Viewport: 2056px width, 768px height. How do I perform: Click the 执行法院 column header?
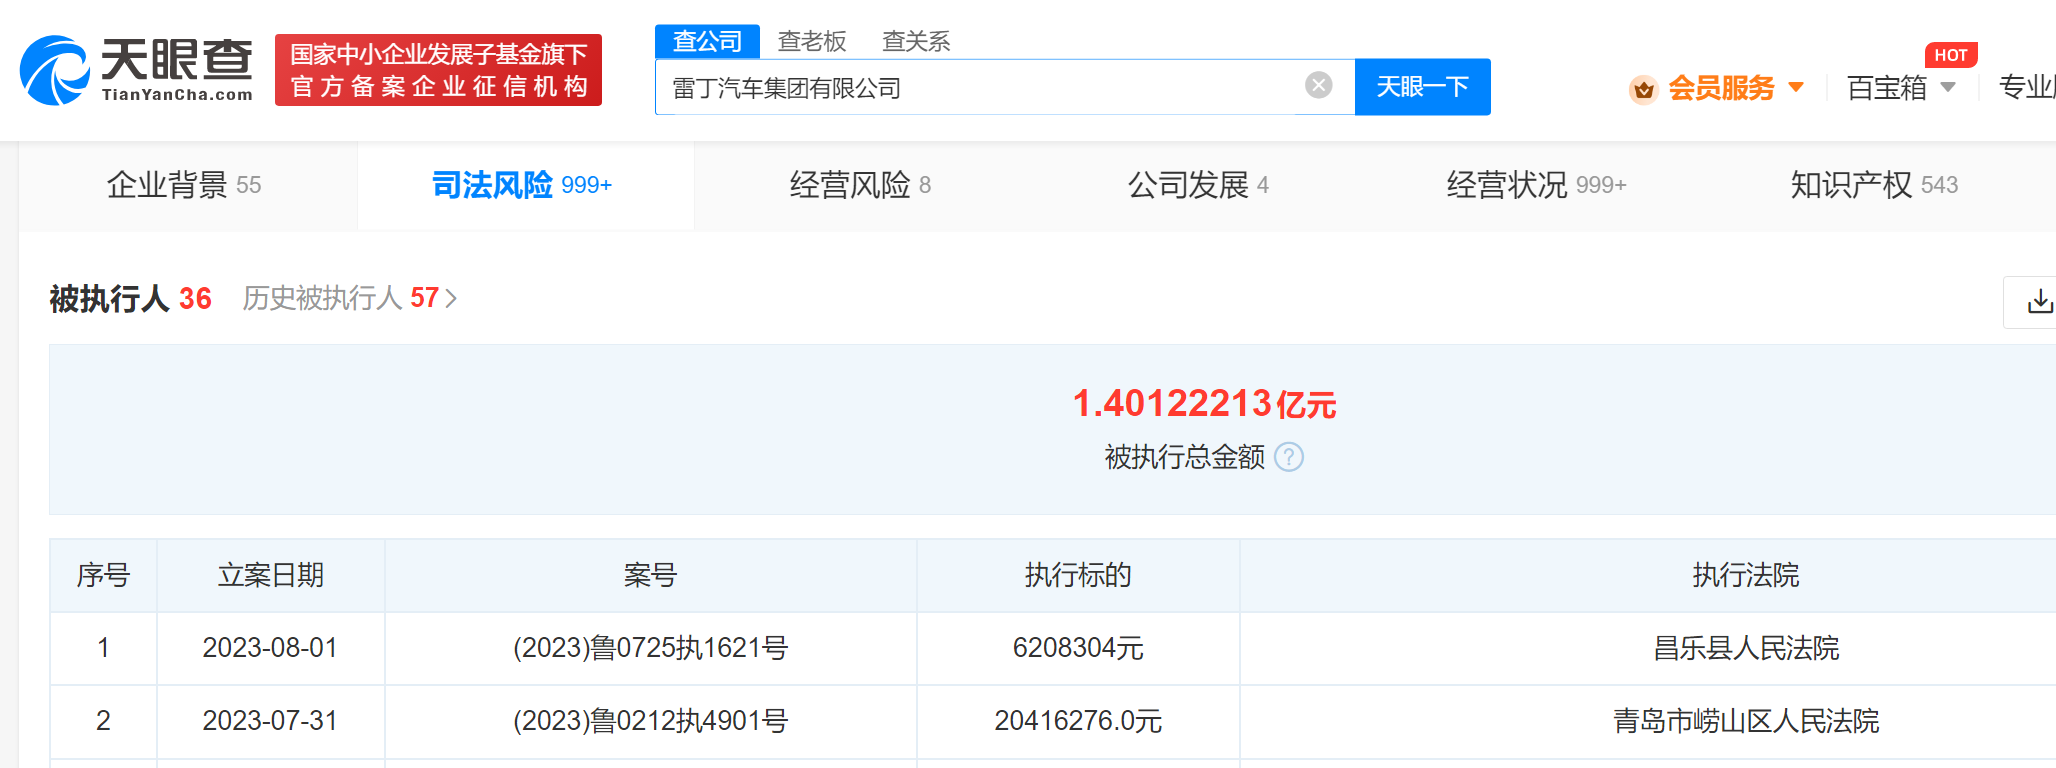click(1746, 575)
